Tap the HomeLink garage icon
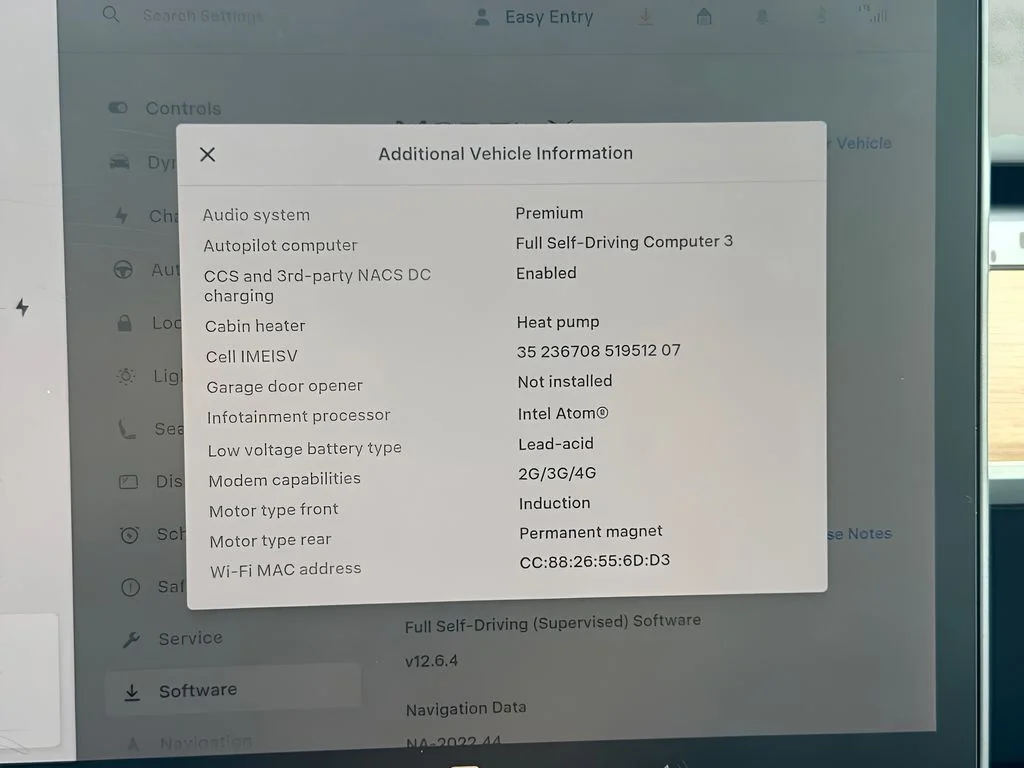The height and width of the screenshot is (768, 1024). coord(704,16)
